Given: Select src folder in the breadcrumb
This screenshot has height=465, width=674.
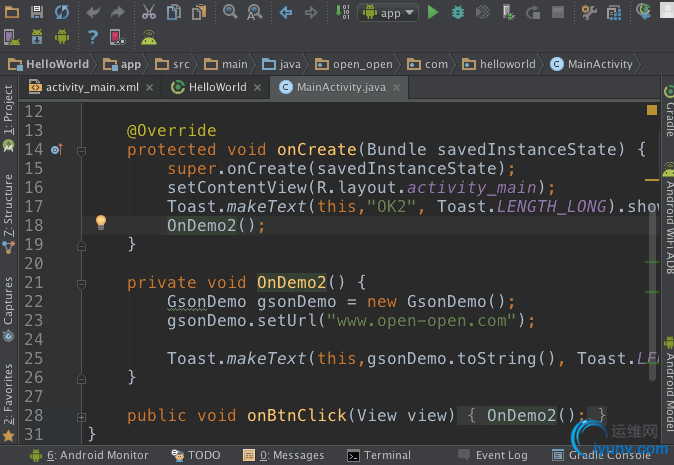Looking at the screenshot, I should click(x=172, y=64).
